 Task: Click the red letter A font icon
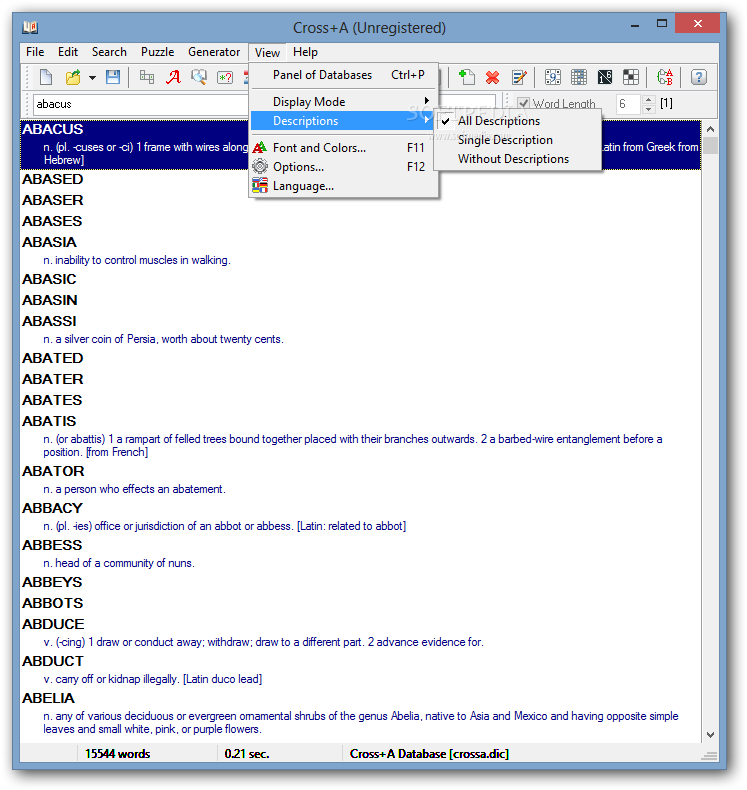pos(173,77)
